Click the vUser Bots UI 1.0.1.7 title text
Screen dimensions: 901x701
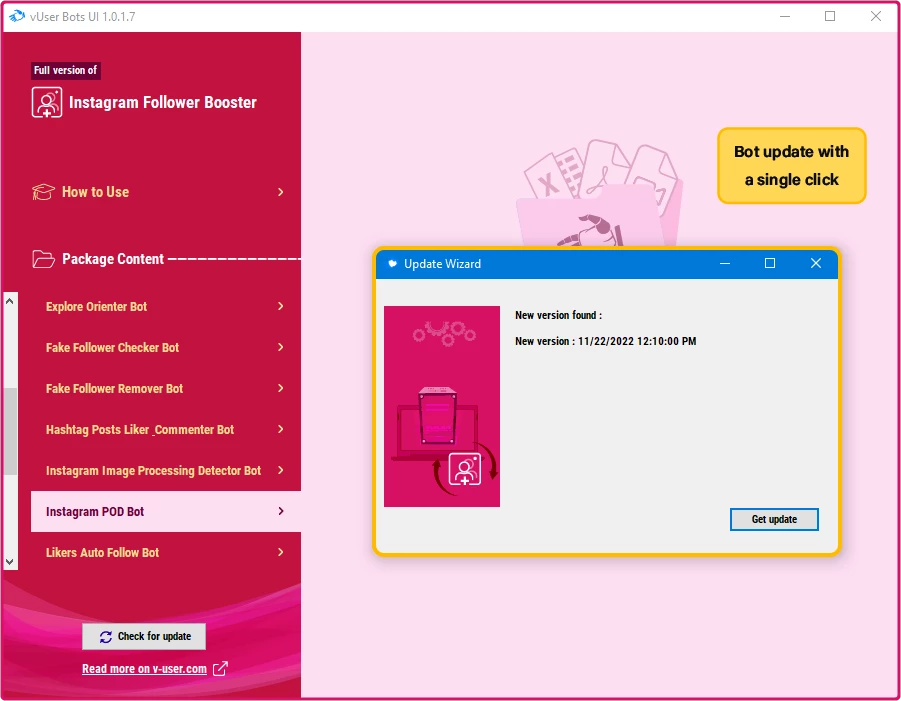pyautogui.click(x=83, y=17)
